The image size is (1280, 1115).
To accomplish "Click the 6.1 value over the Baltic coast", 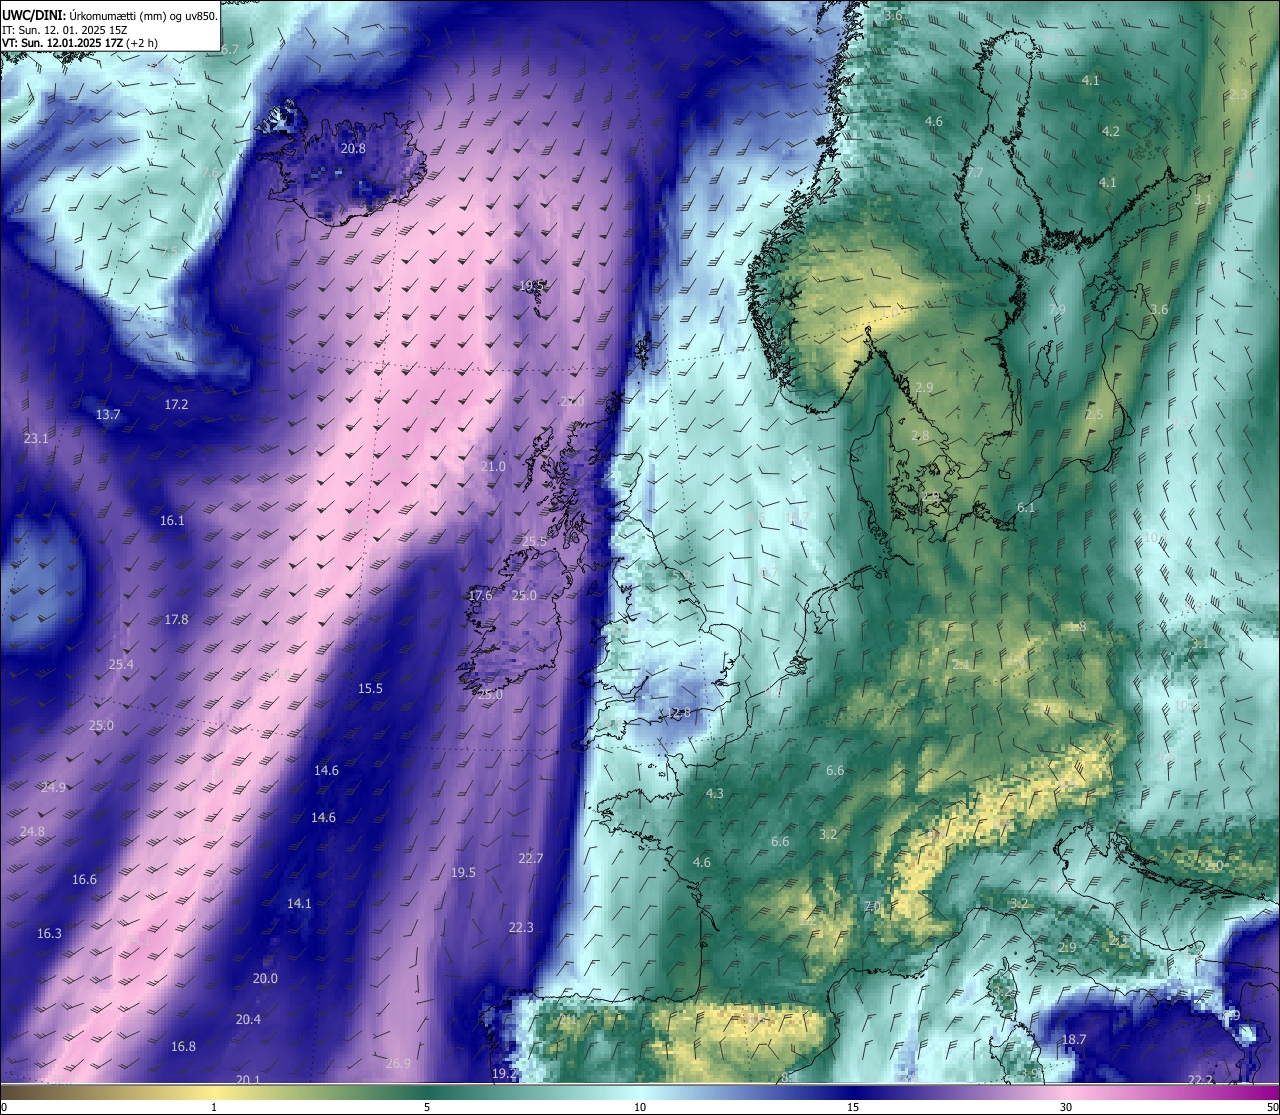I will (x=1026, y=508).
